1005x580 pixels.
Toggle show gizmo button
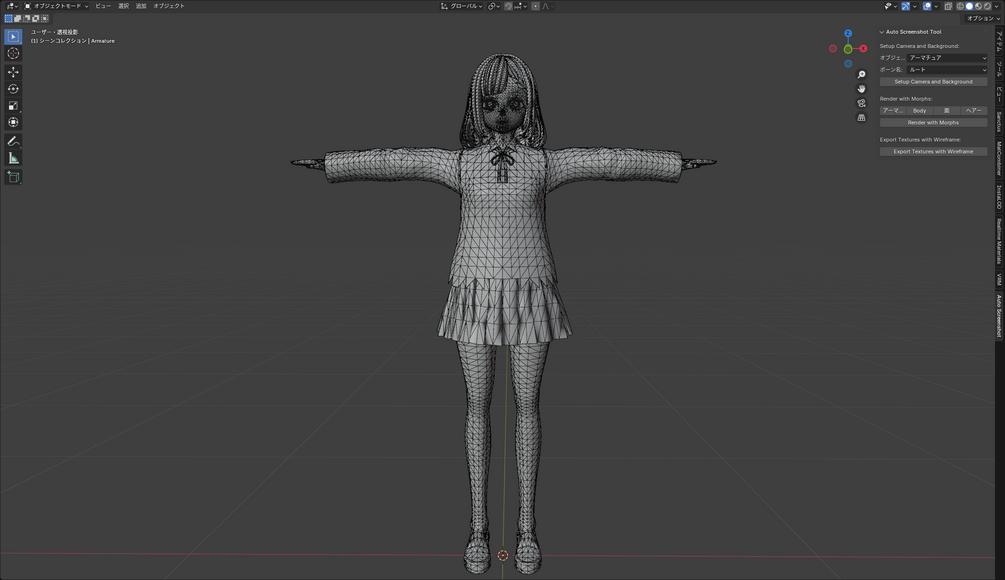[906, 6]
